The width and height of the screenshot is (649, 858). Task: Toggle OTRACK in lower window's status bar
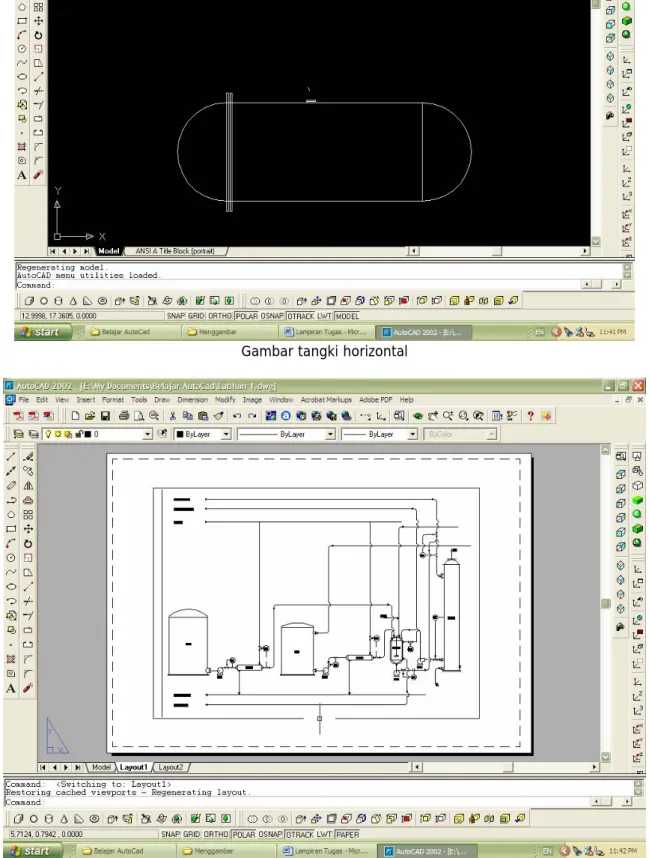click(300, 834)
